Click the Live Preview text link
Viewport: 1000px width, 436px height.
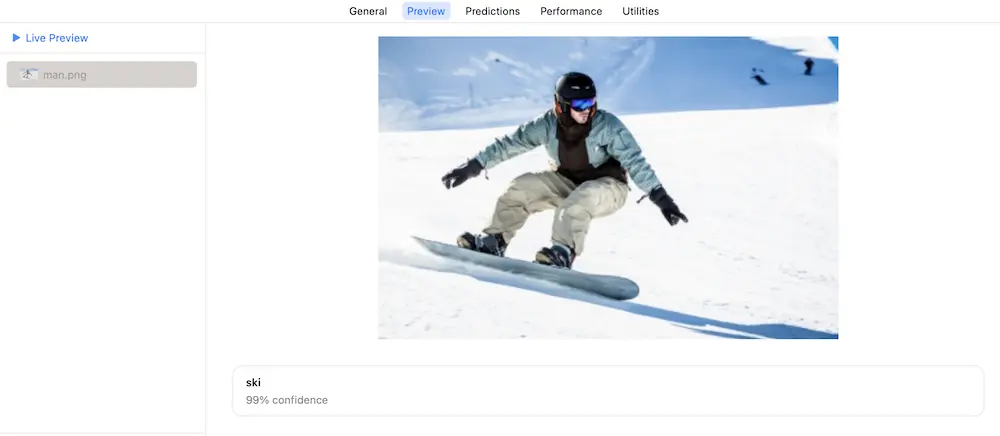coord(57,38)
